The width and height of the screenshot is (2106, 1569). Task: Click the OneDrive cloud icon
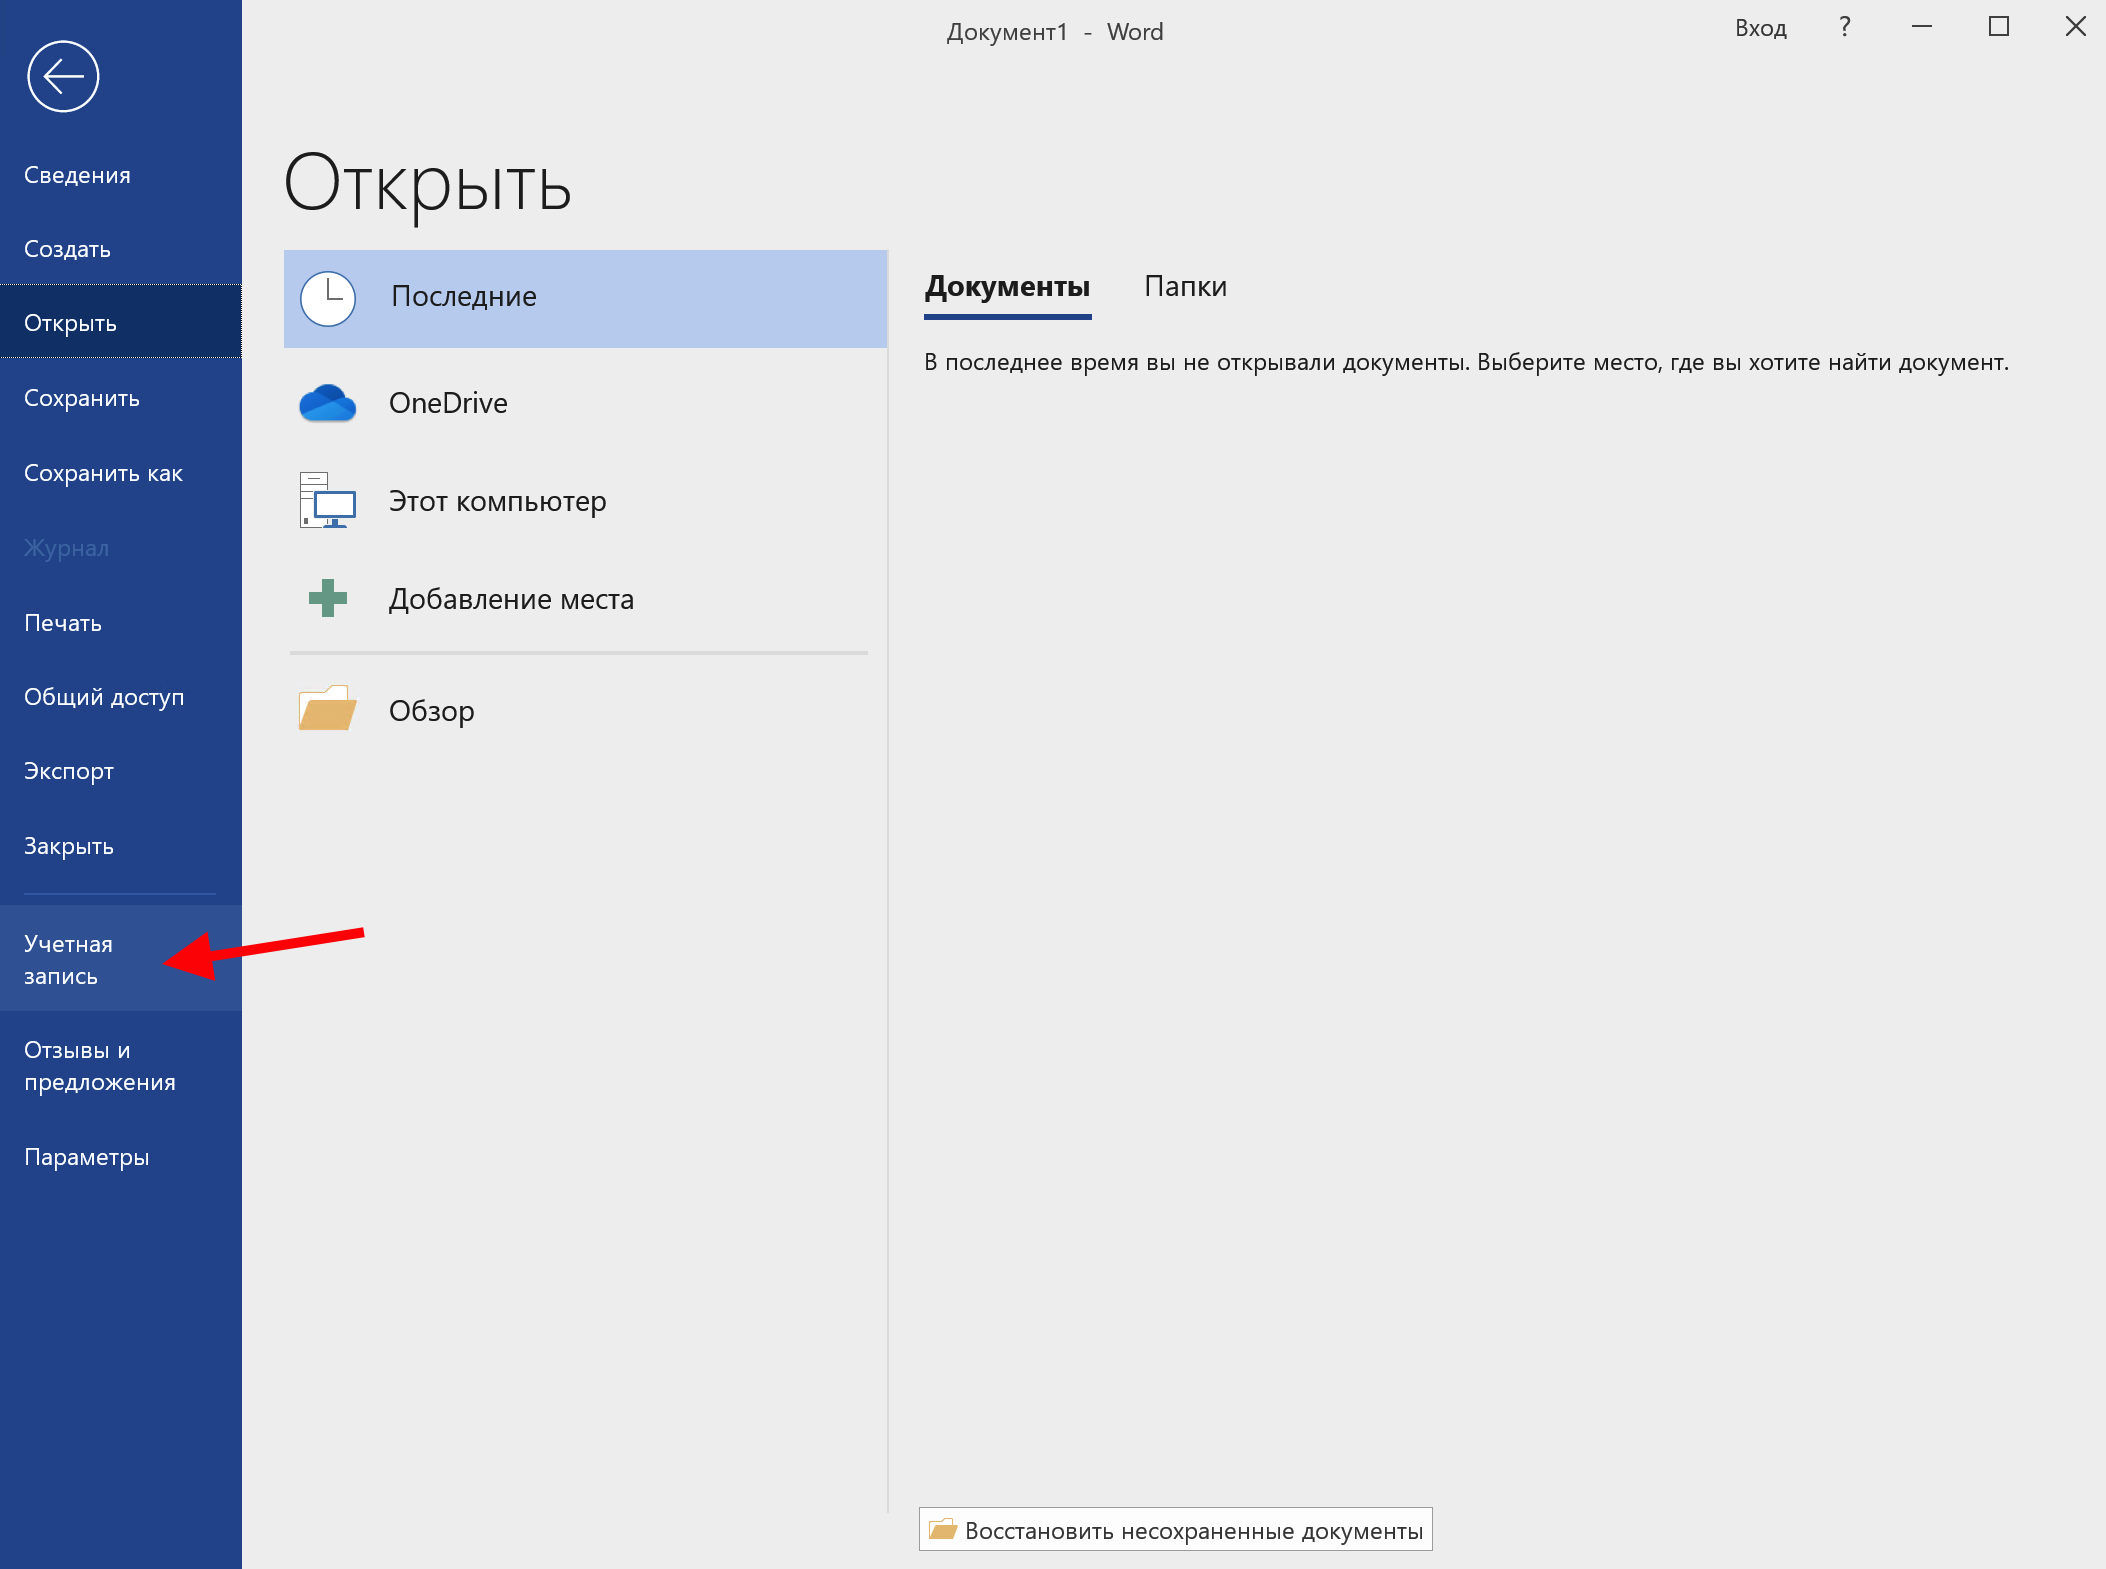328,403
